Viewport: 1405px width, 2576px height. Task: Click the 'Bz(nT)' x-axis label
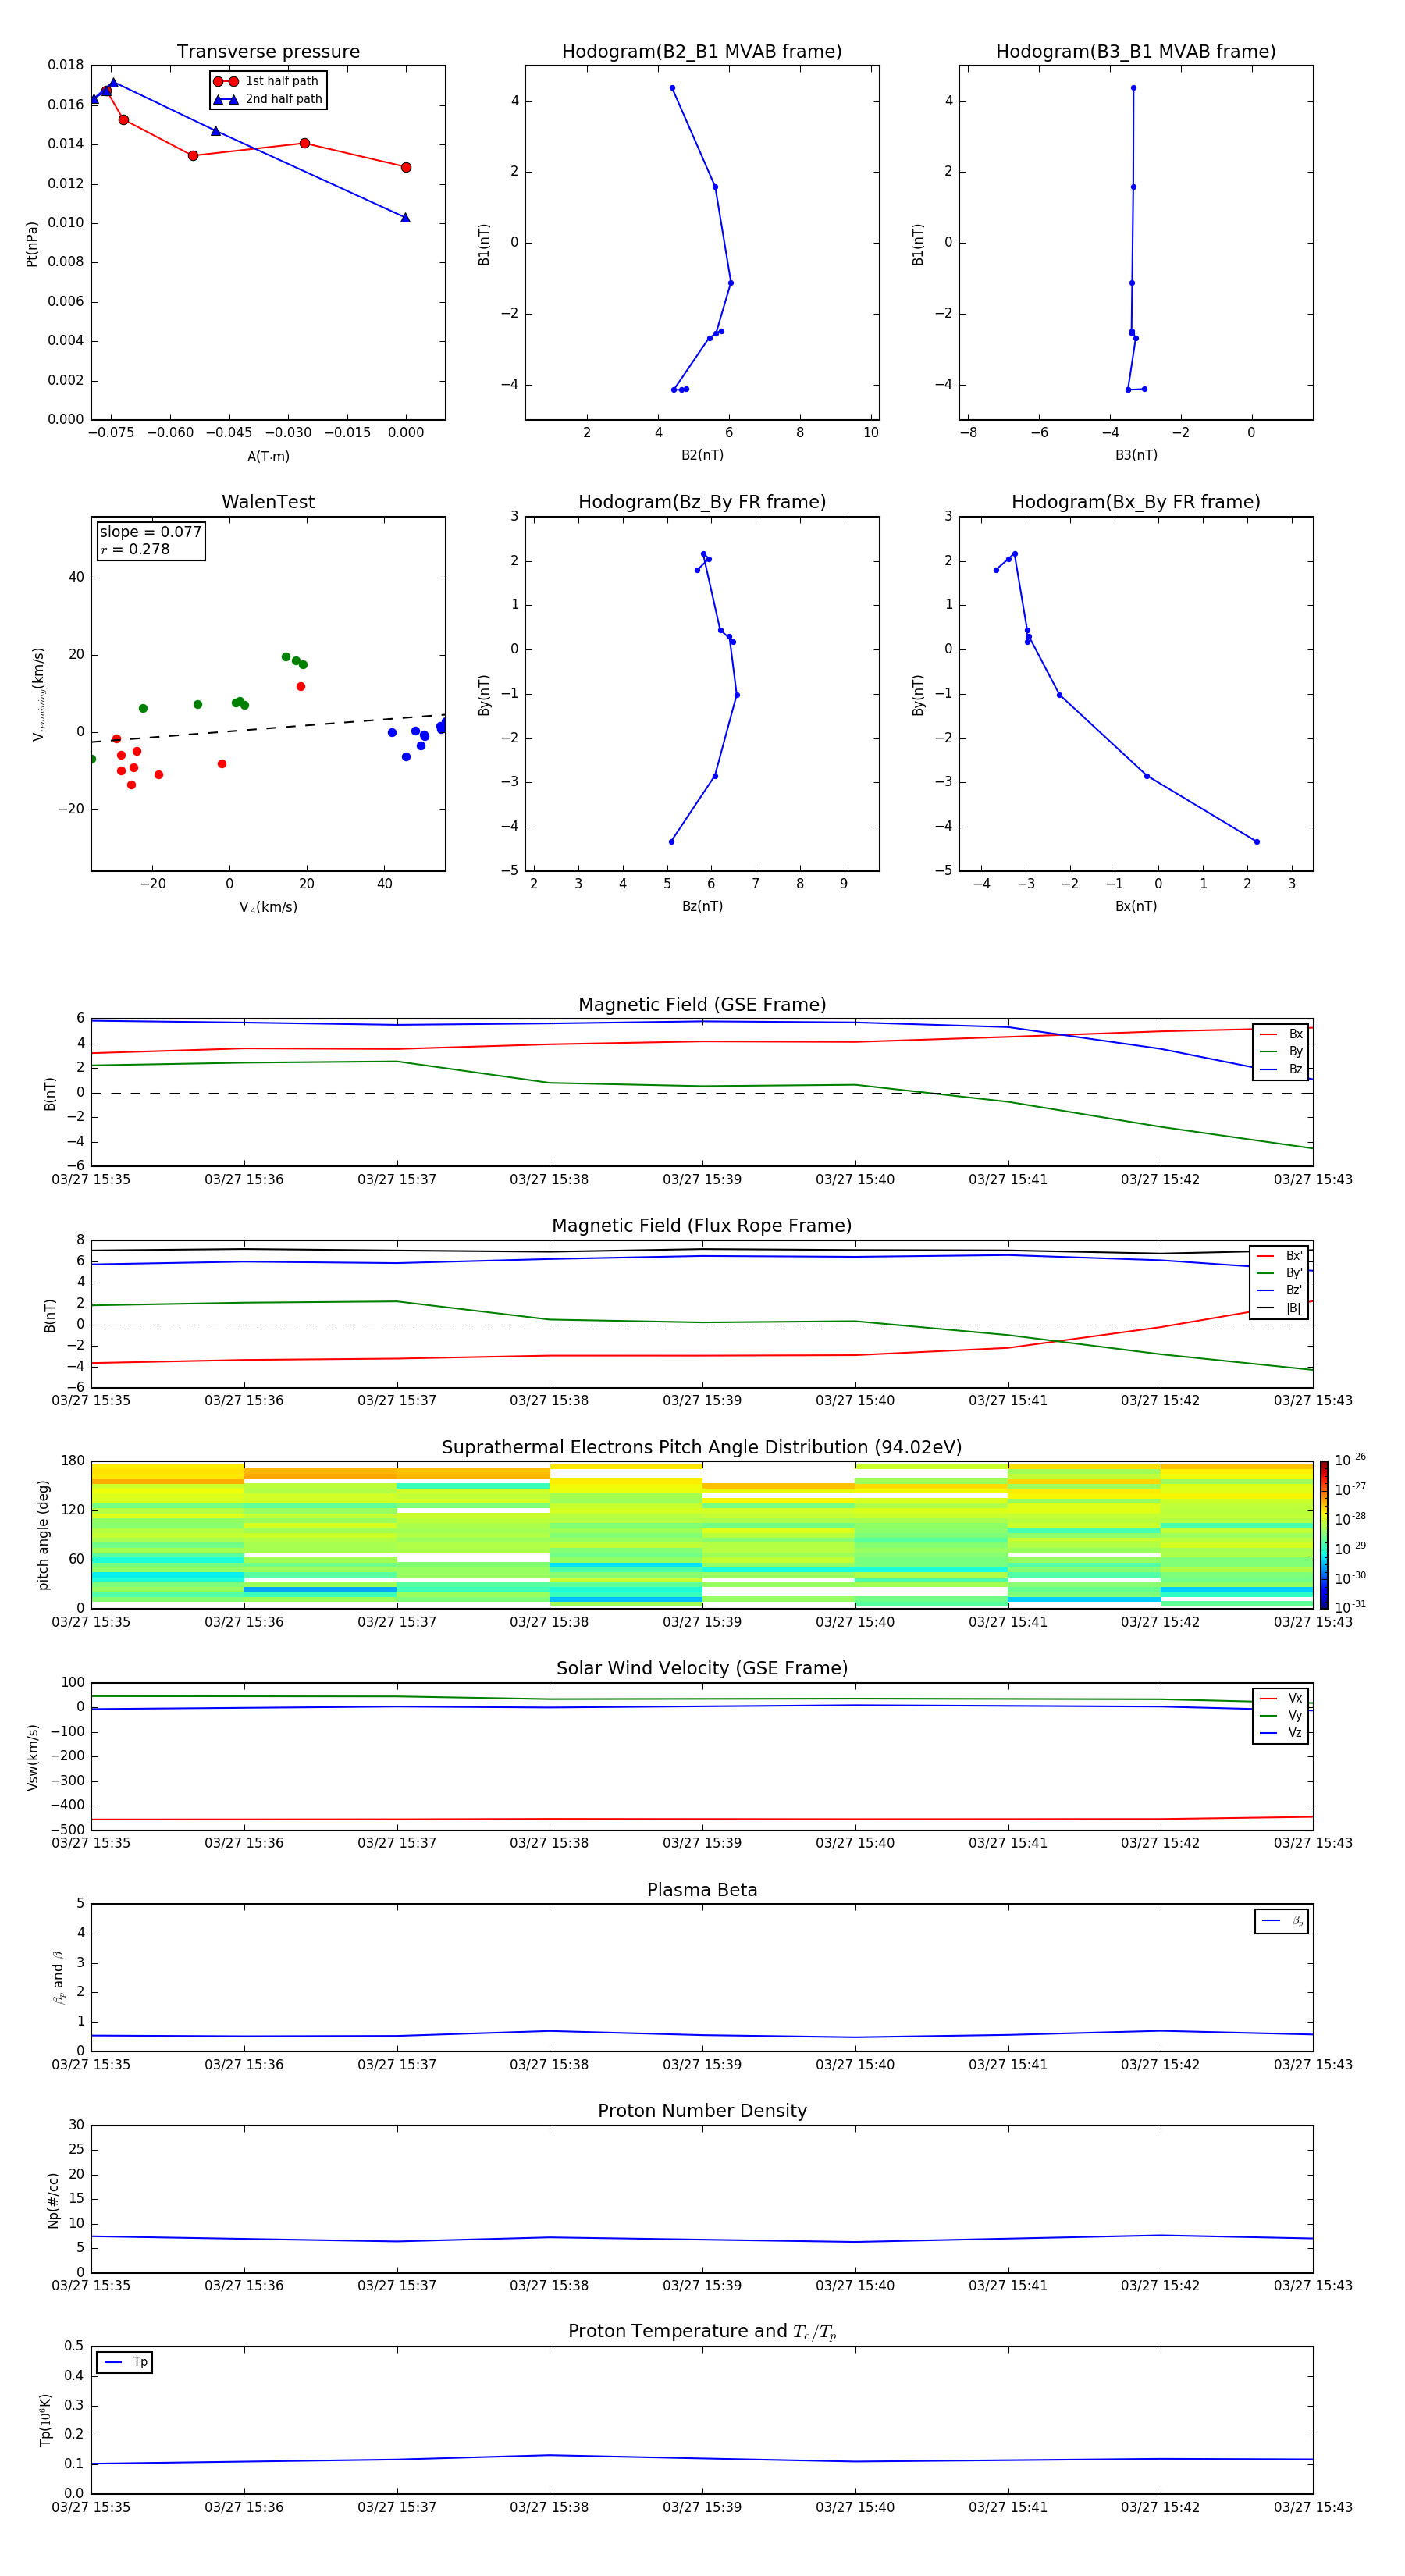coord(702,906)
